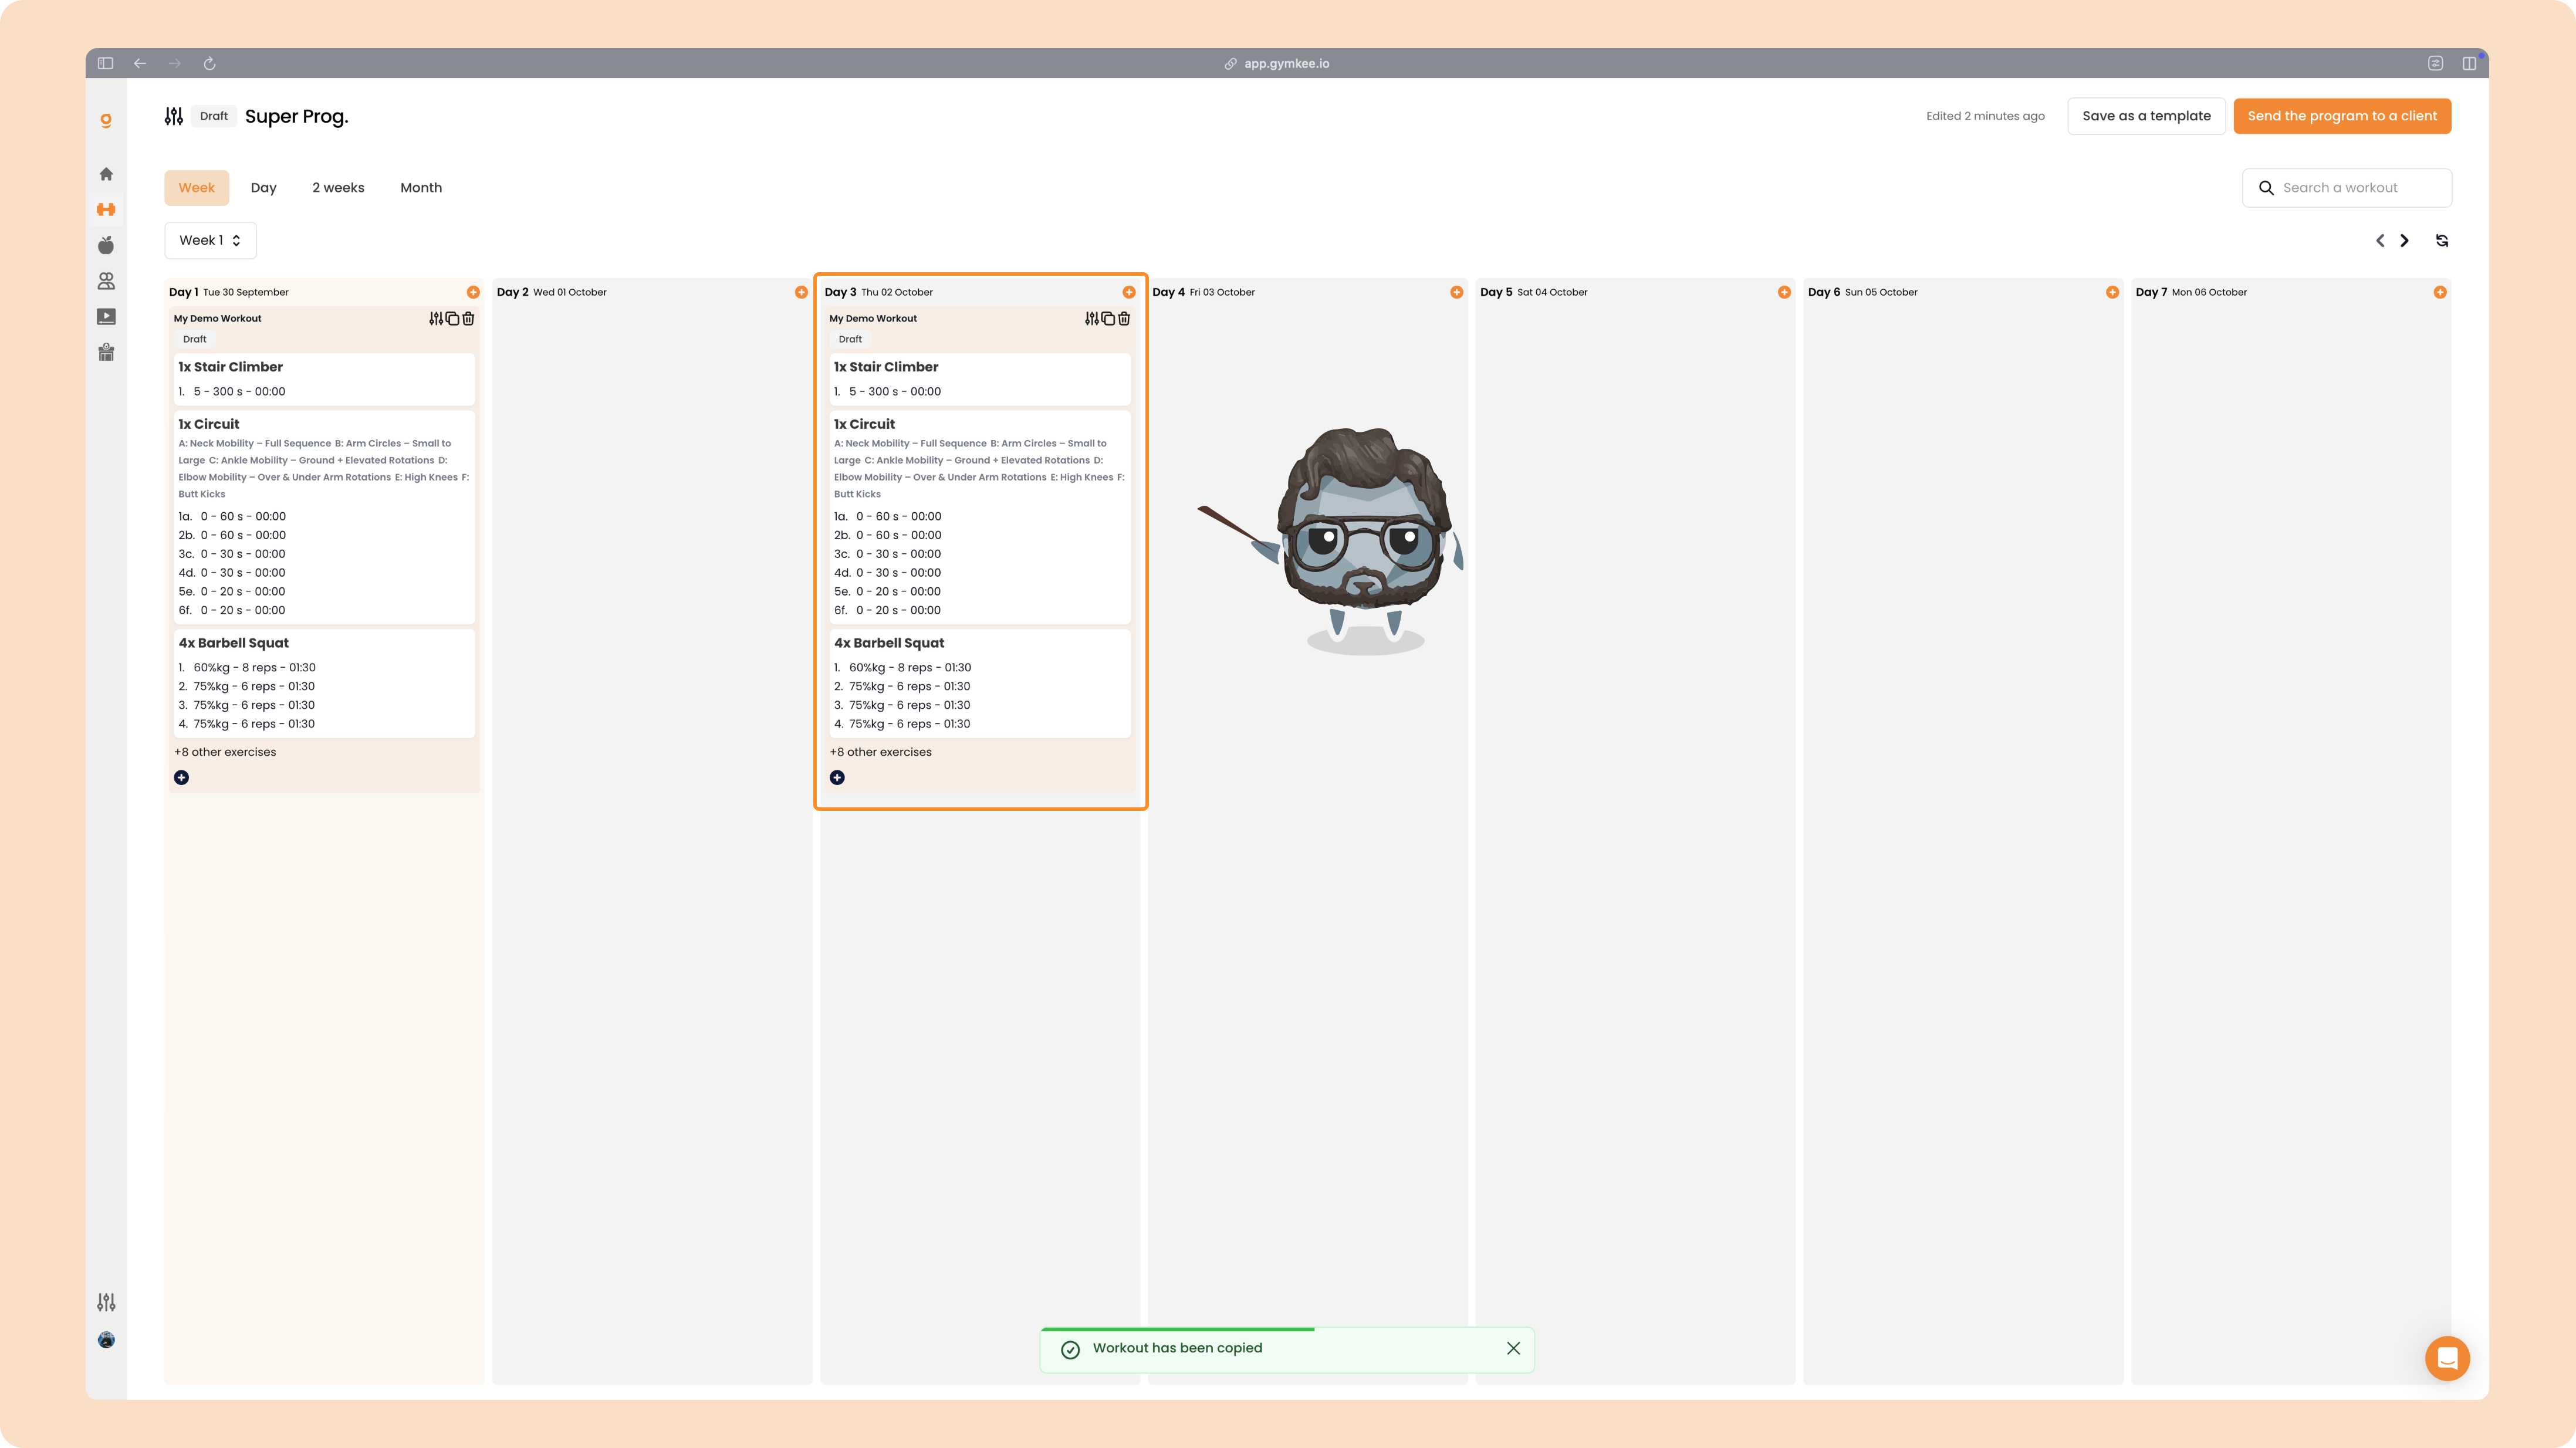The image size is (2576, 1448).
Task: Open 4x Barbell Squat block in Day 1
Action: coord(324,683)
